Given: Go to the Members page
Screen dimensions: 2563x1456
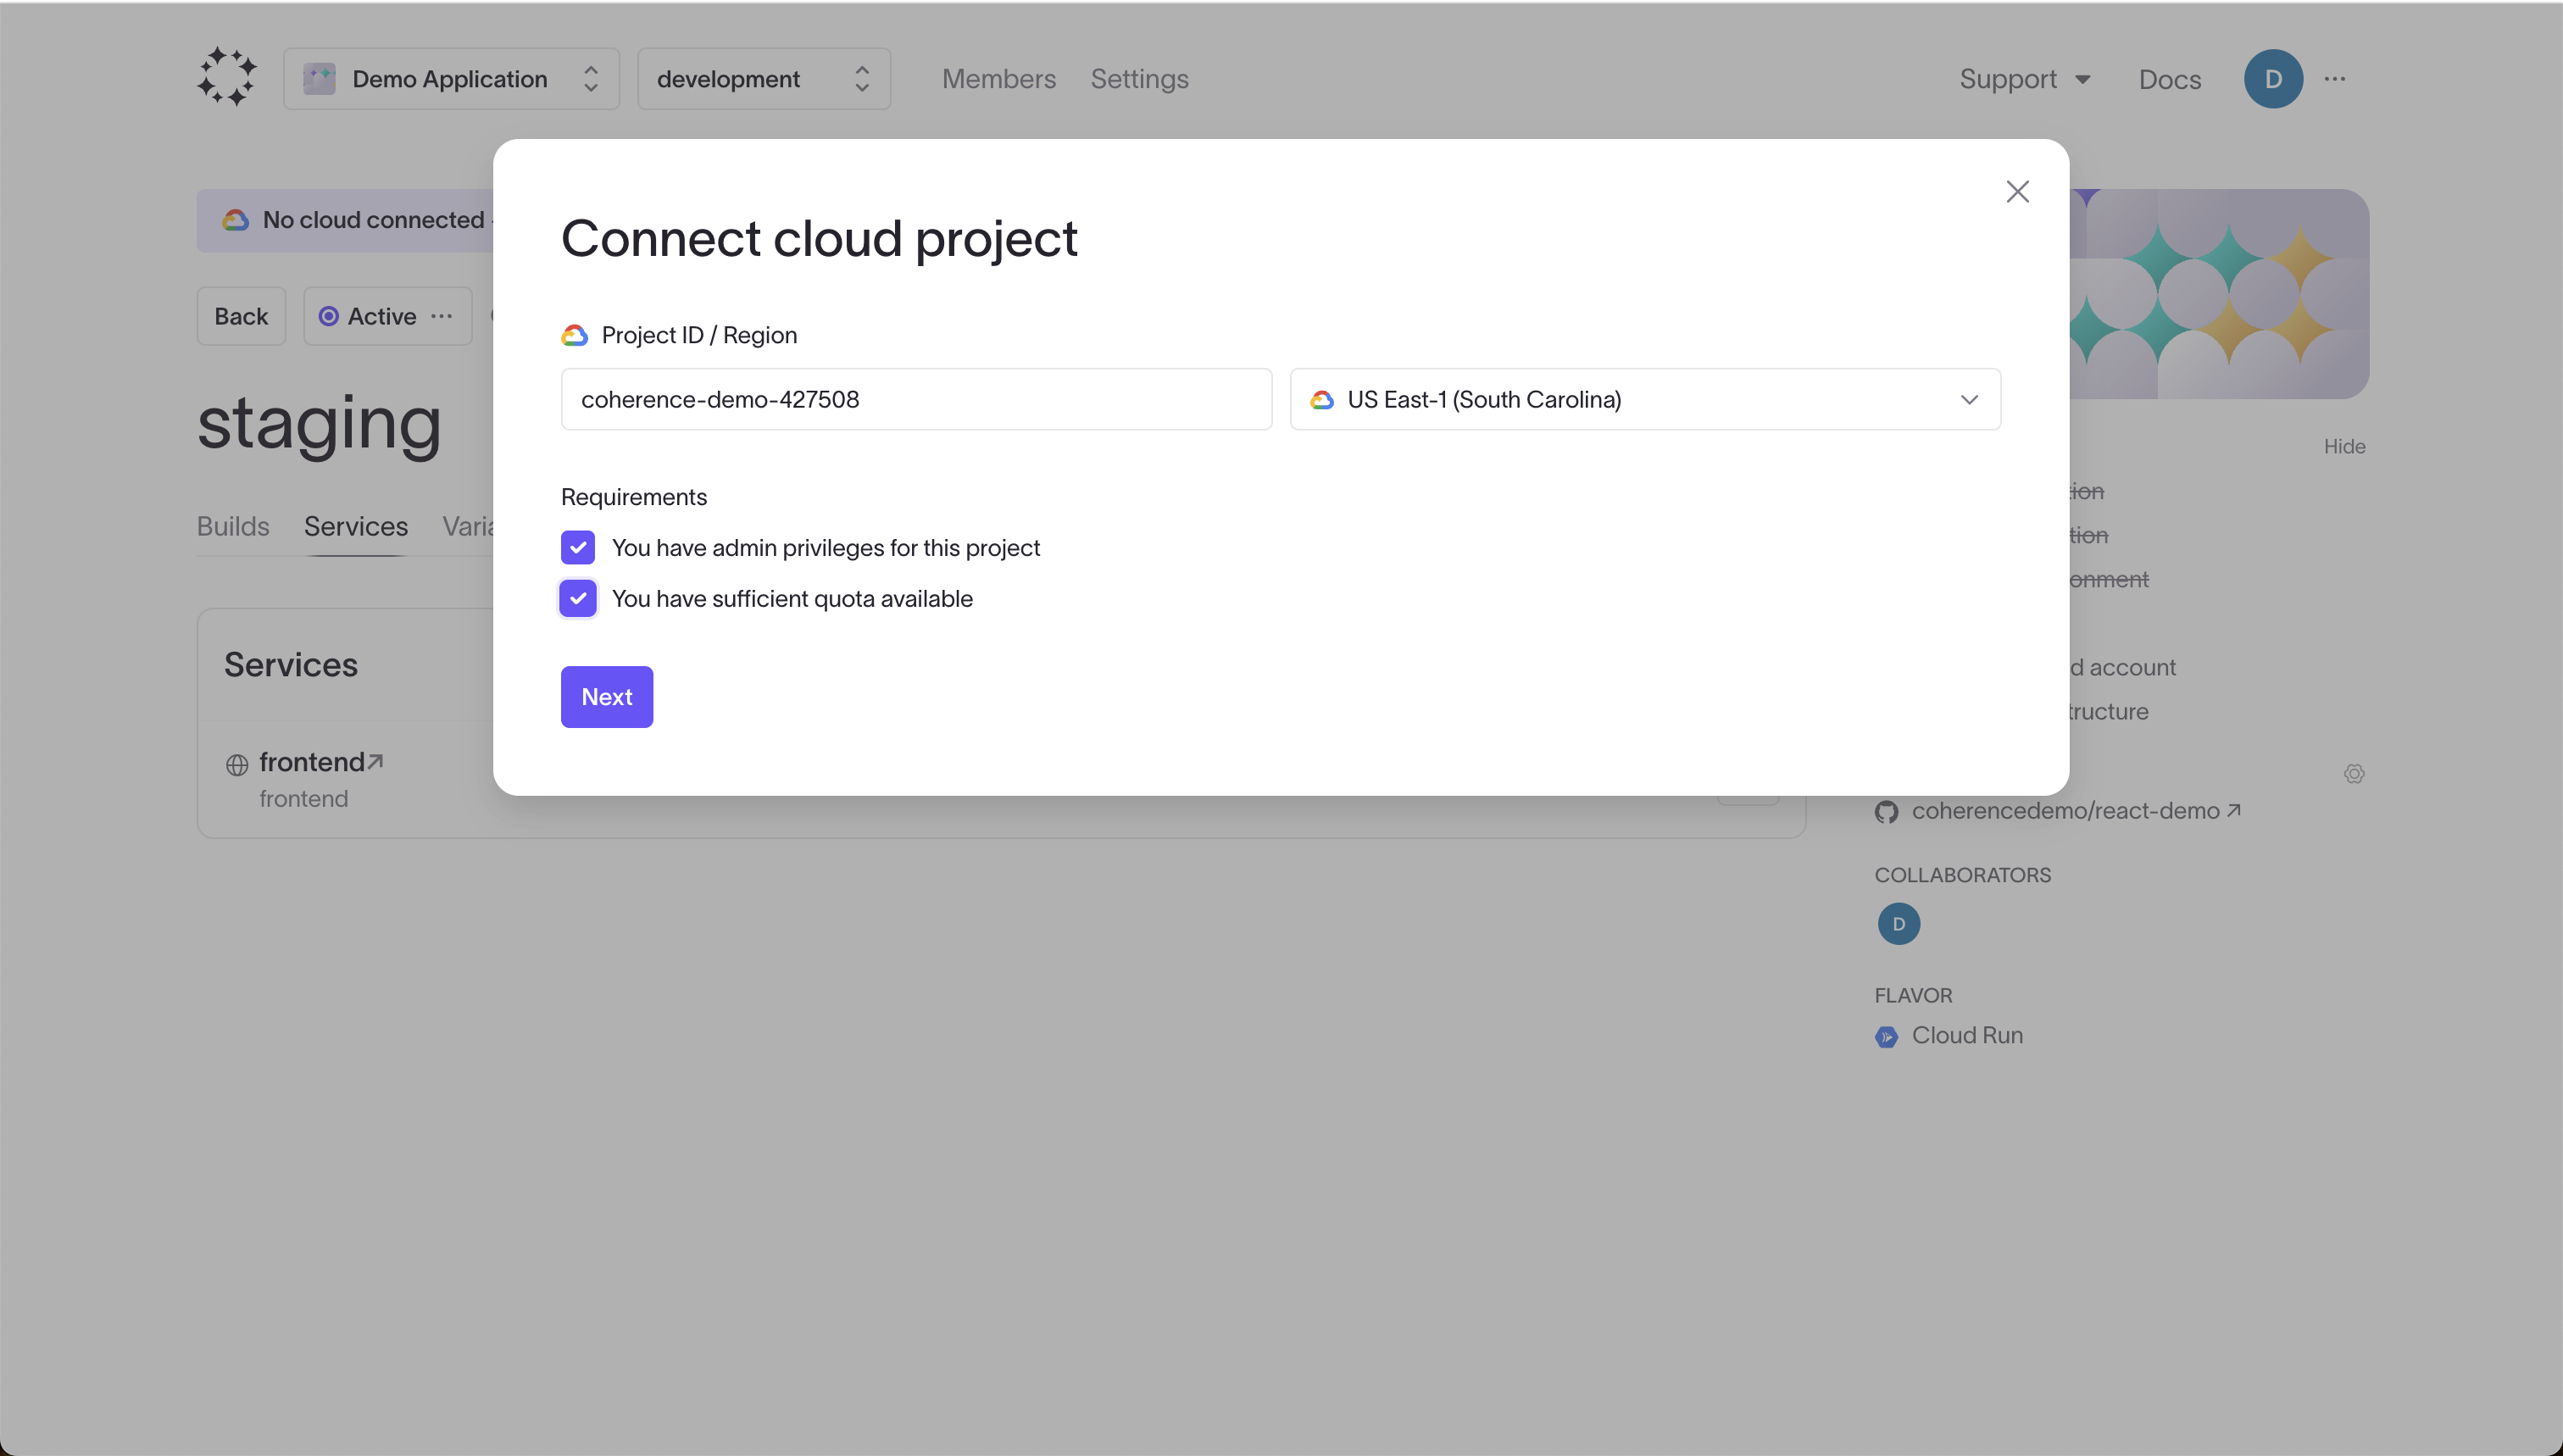Looking at the screenshot, I should [998, 79].
